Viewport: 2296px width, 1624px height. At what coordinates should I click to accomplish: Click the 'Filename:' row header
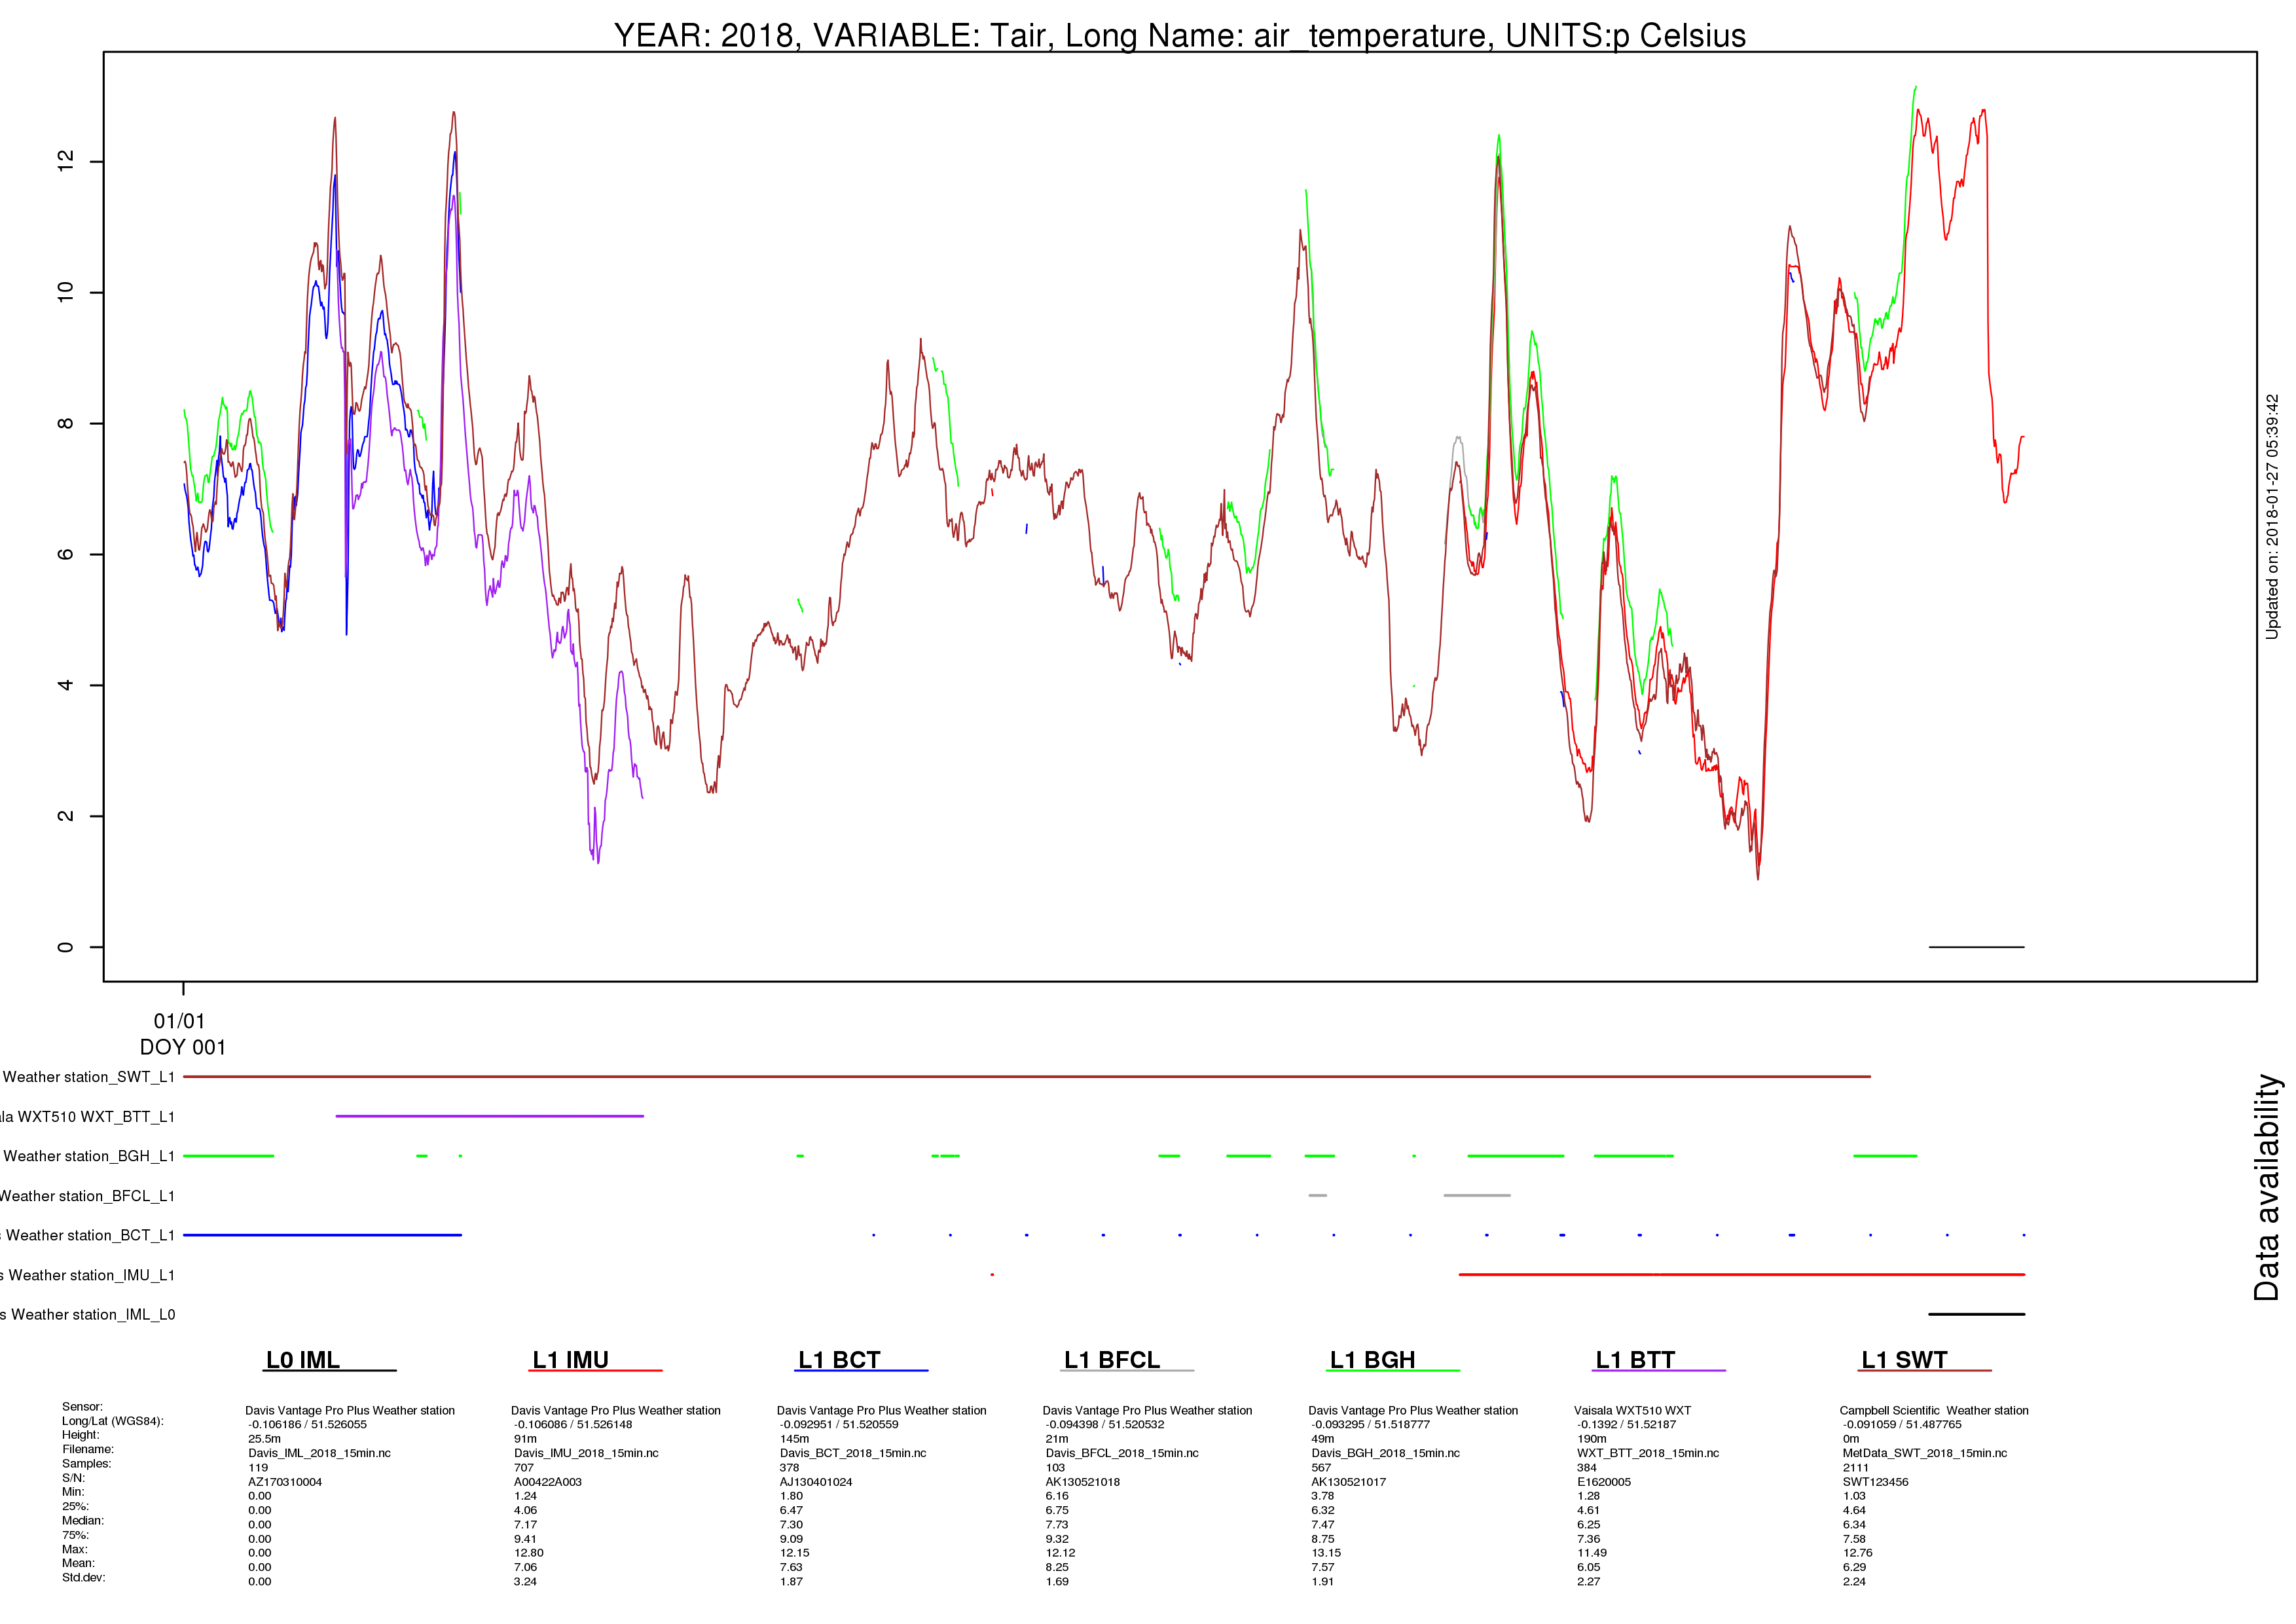88,1449
